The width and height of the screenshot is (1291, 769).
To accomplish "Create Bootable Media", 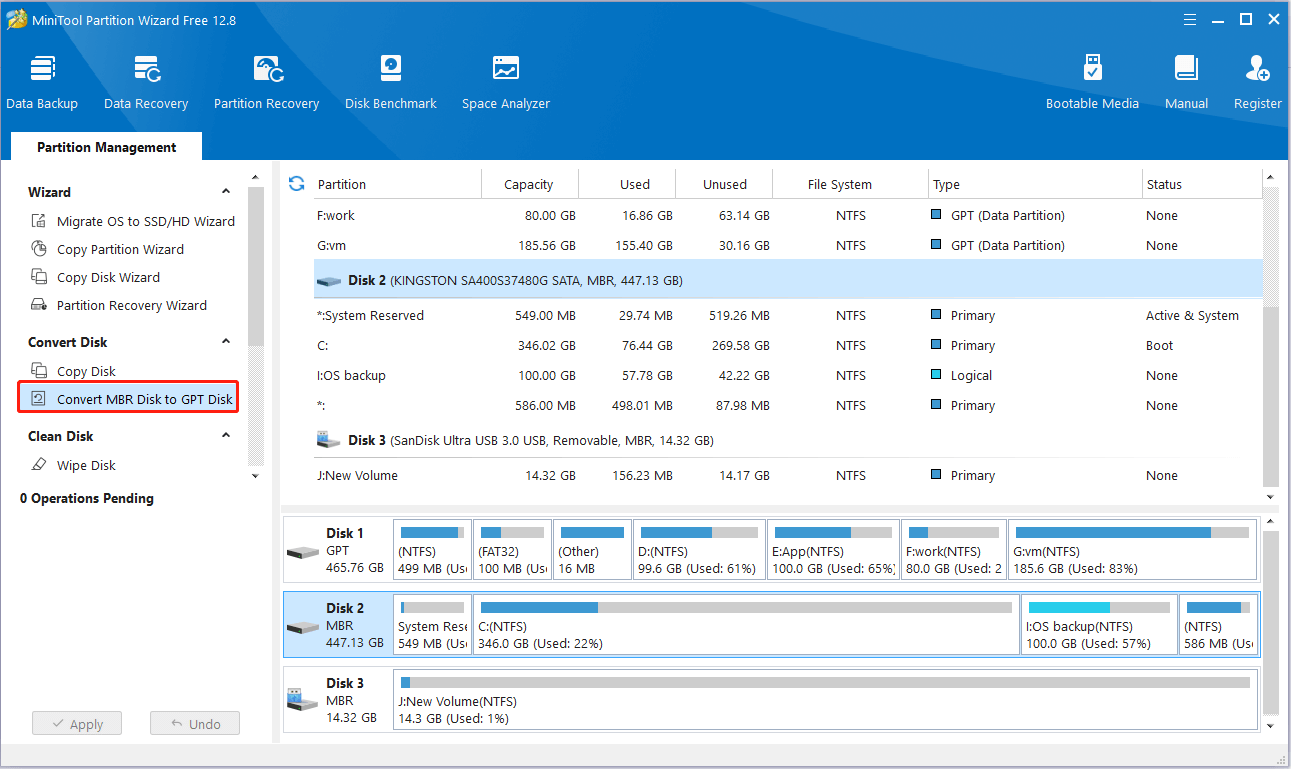I will (x=1092, y=82).
